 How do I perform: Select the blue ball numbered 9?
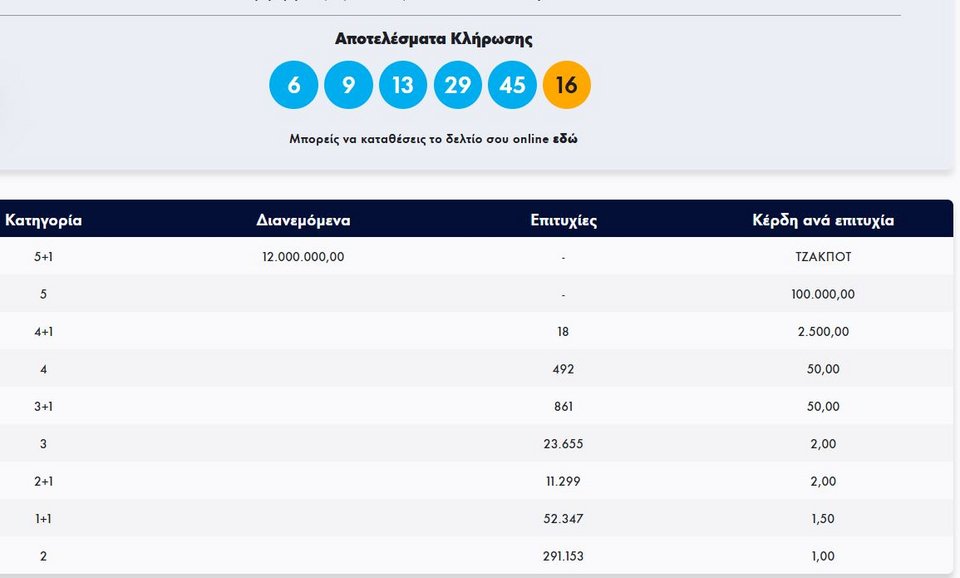click(348, 85)
